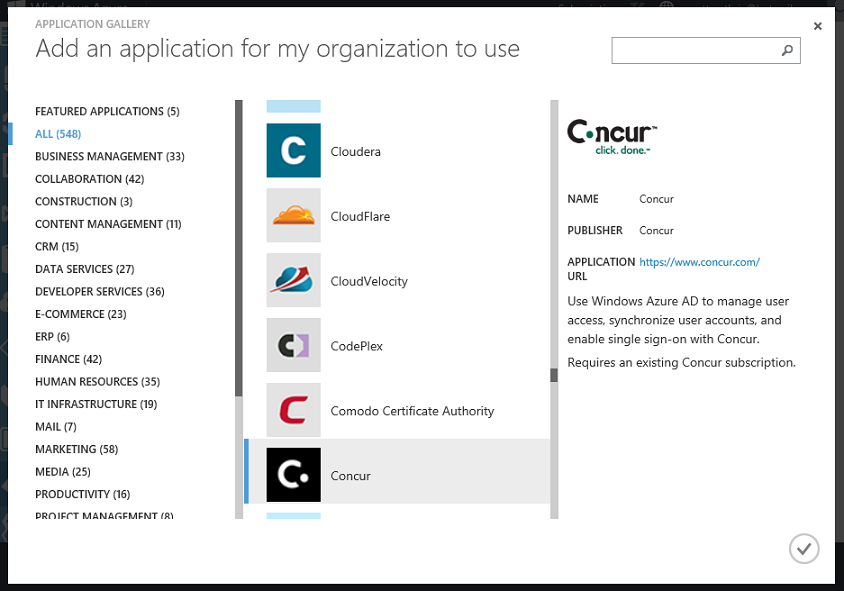Pick the Productivity (16) category

82,494
